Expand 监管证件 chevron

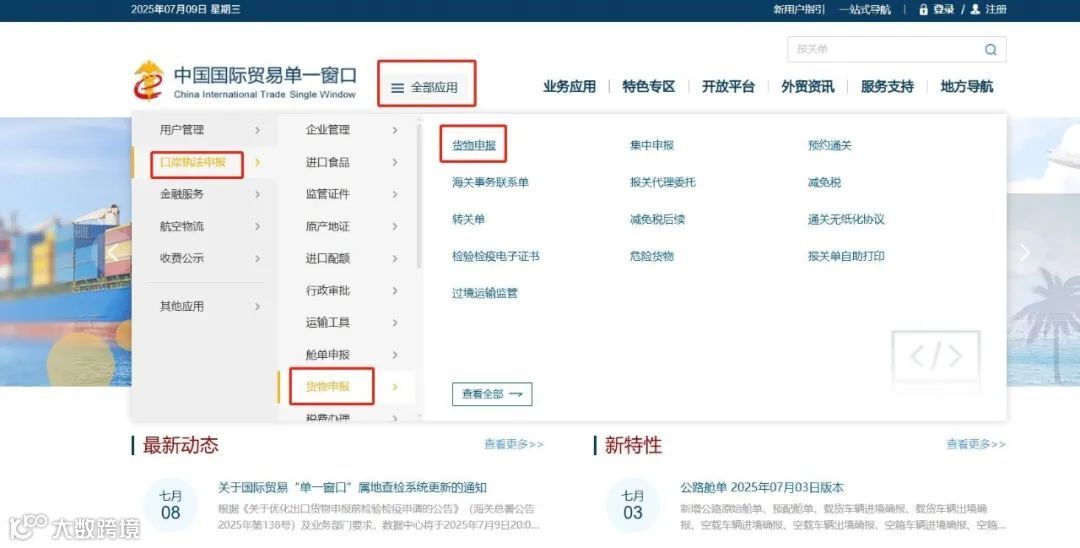coord(395,194)
